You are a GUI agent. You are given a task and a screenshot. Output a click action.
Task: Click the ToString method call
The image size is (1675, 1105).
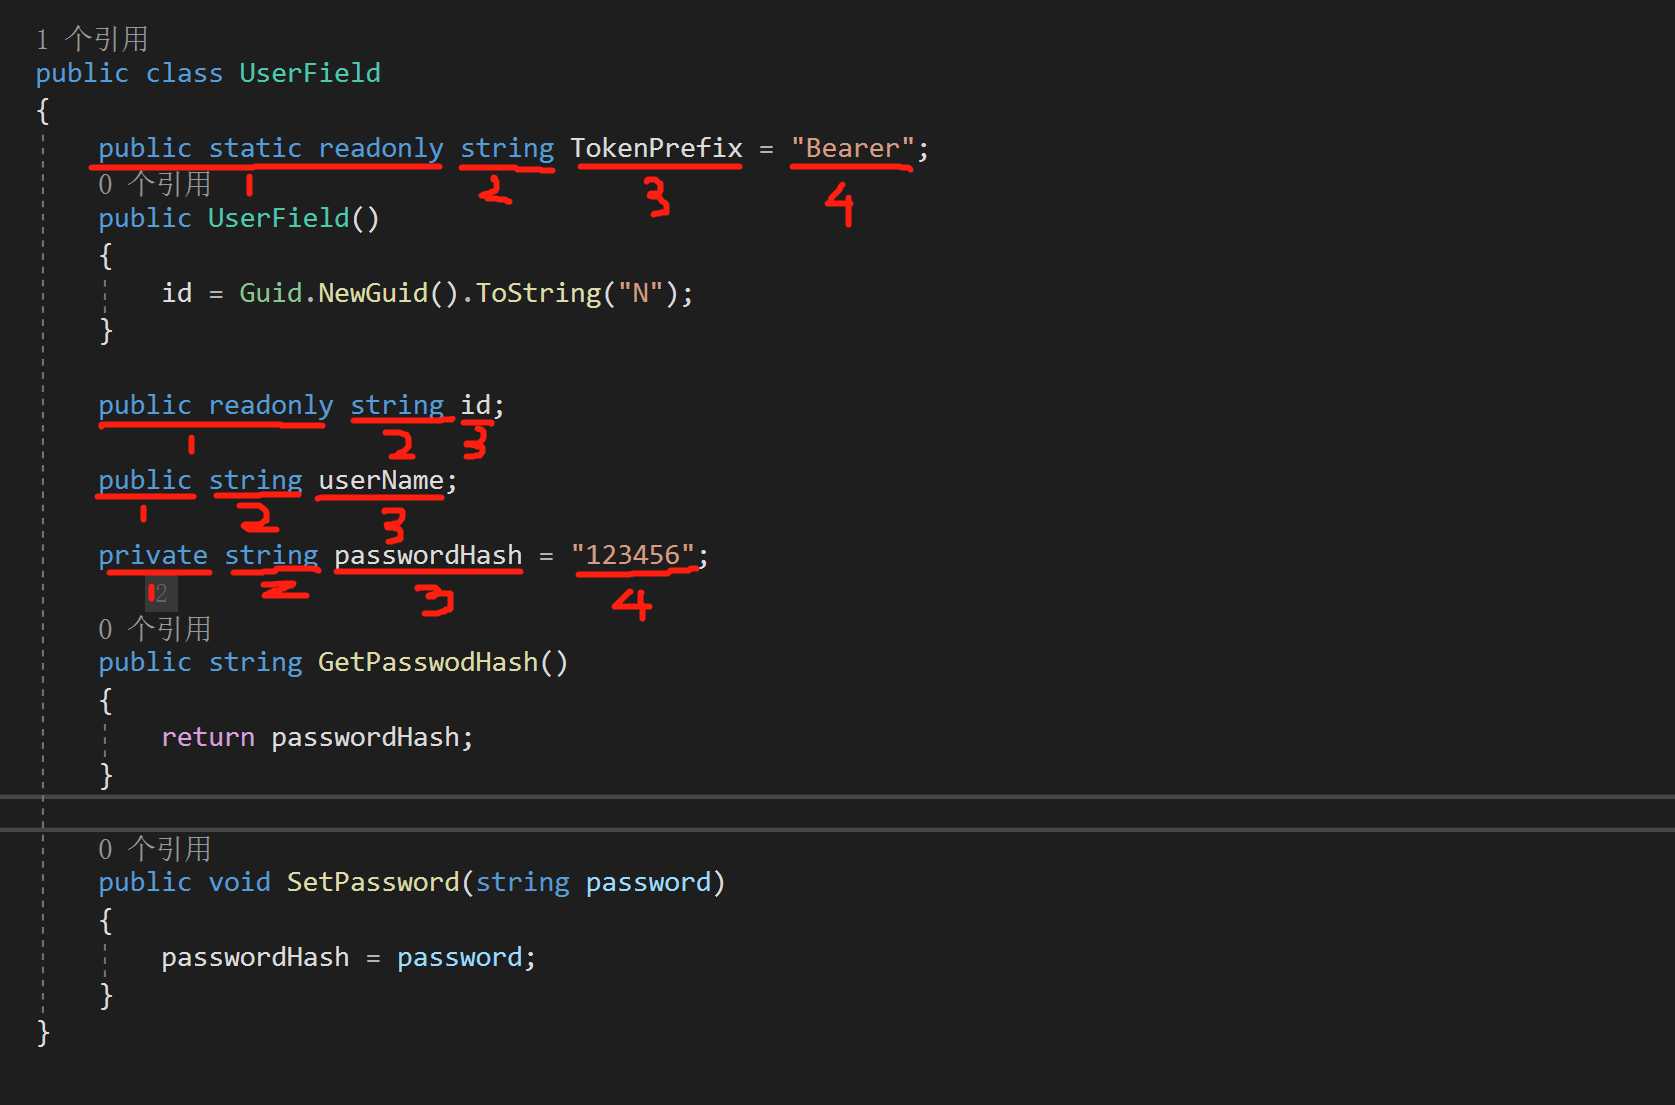[538, 293]
